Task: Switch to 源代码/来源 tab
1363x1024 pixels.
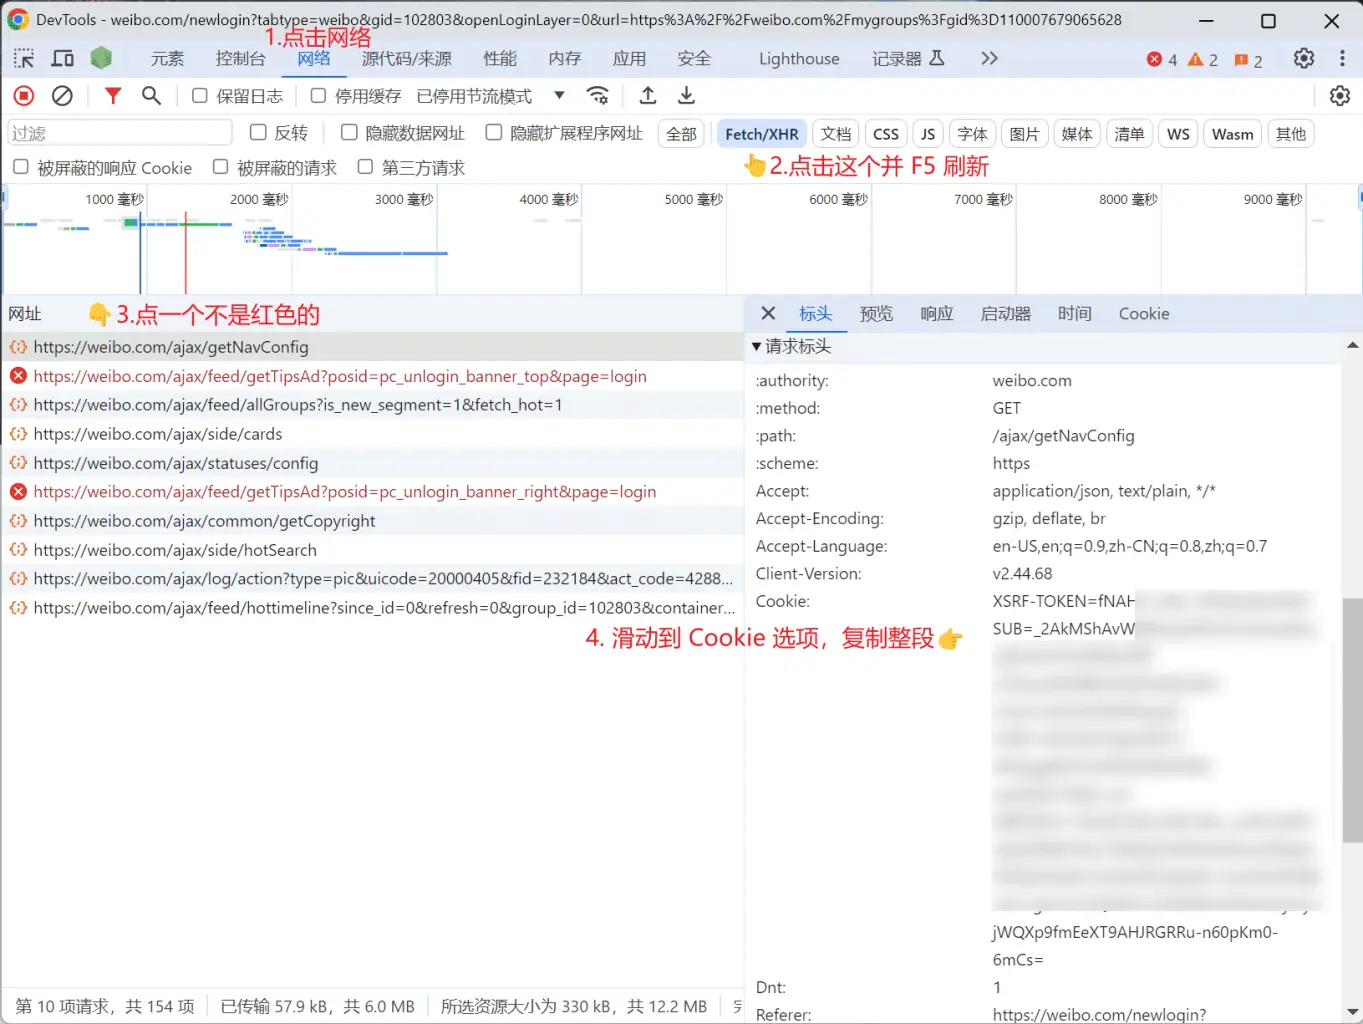Action: (406, 59)
